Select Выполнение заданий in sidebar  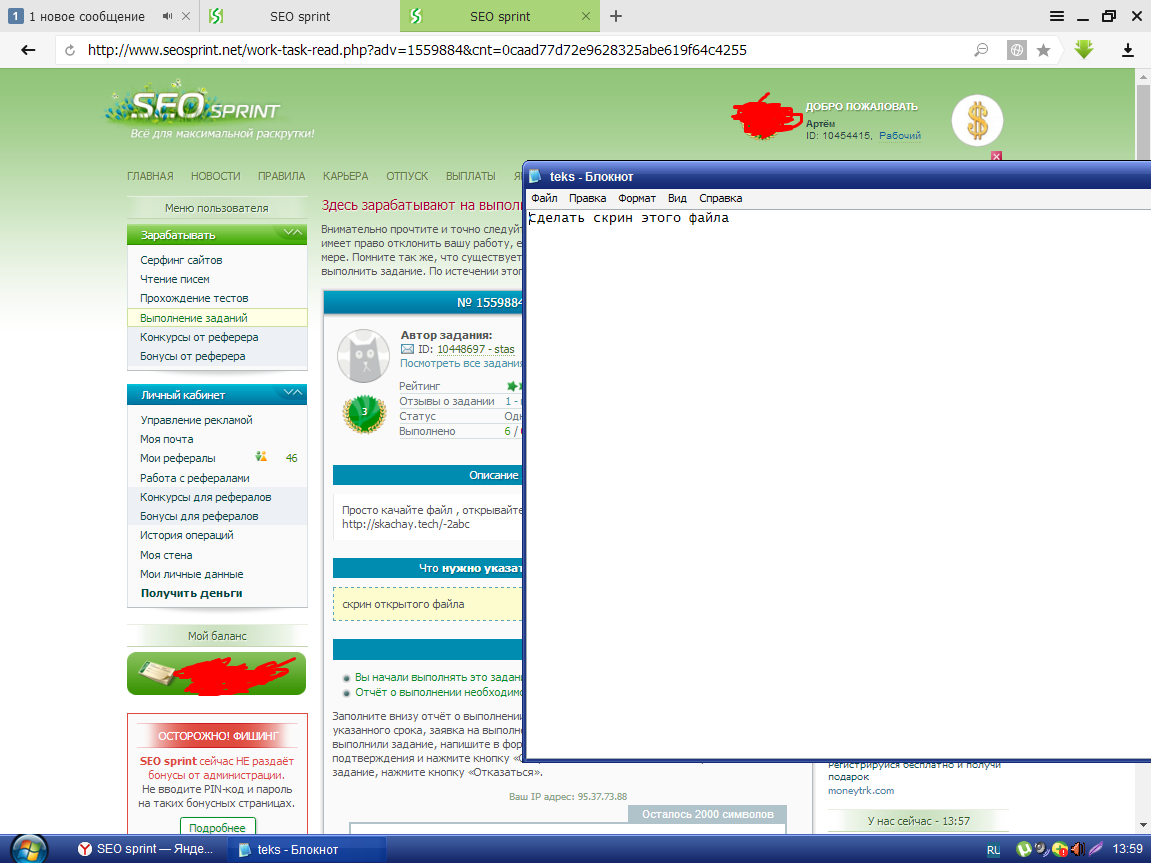click(217, 318)
